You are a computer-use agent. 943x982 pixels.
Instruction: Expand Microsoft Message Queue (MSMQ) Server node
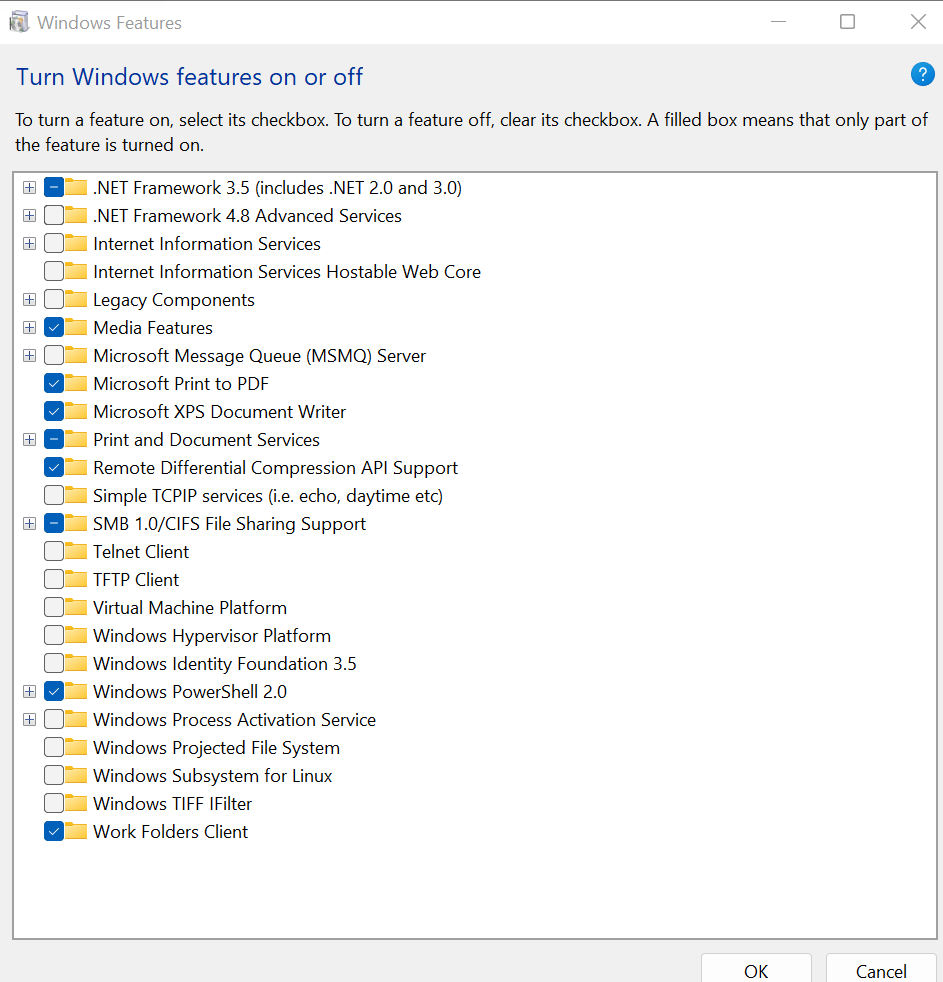coord(29,355)
